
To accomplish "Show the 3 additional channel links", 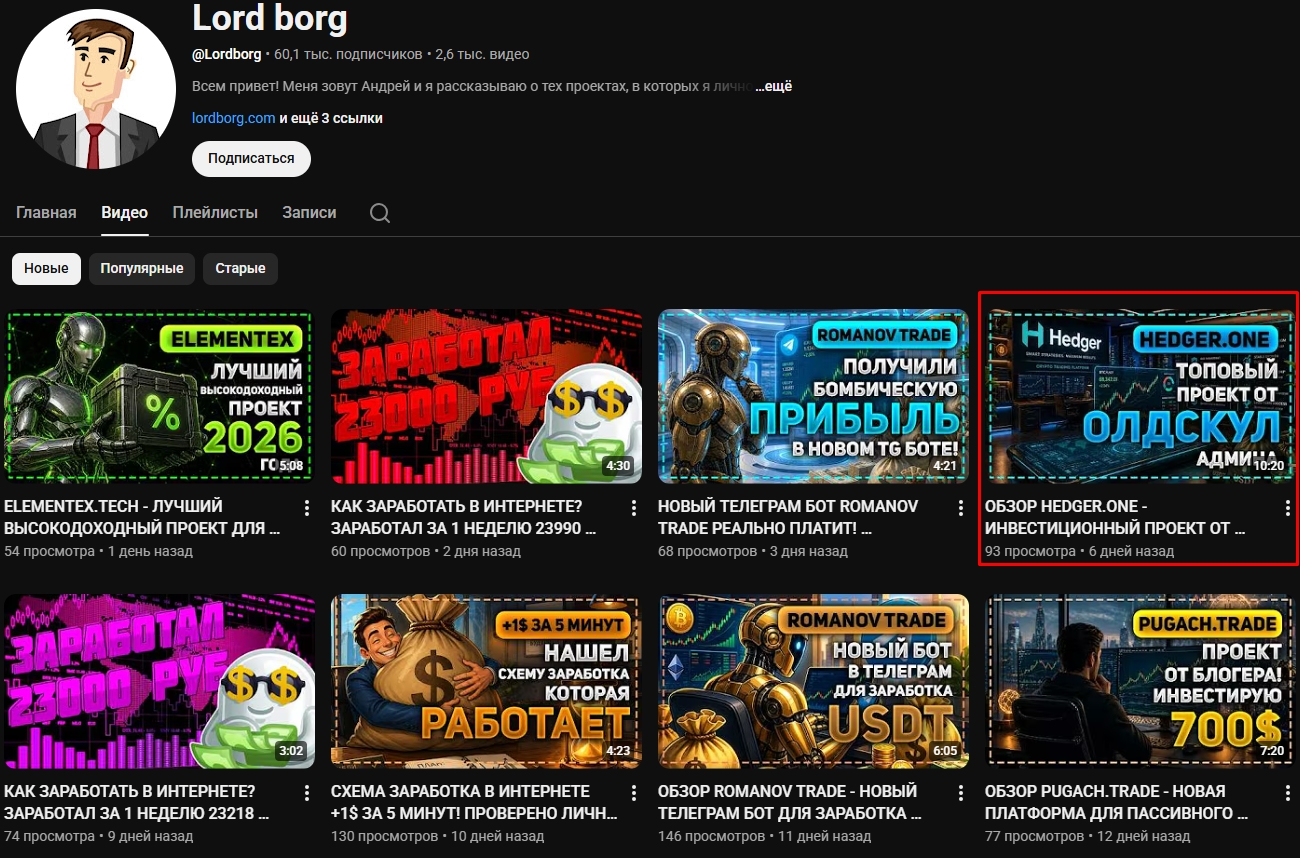I will click(331, 118).
